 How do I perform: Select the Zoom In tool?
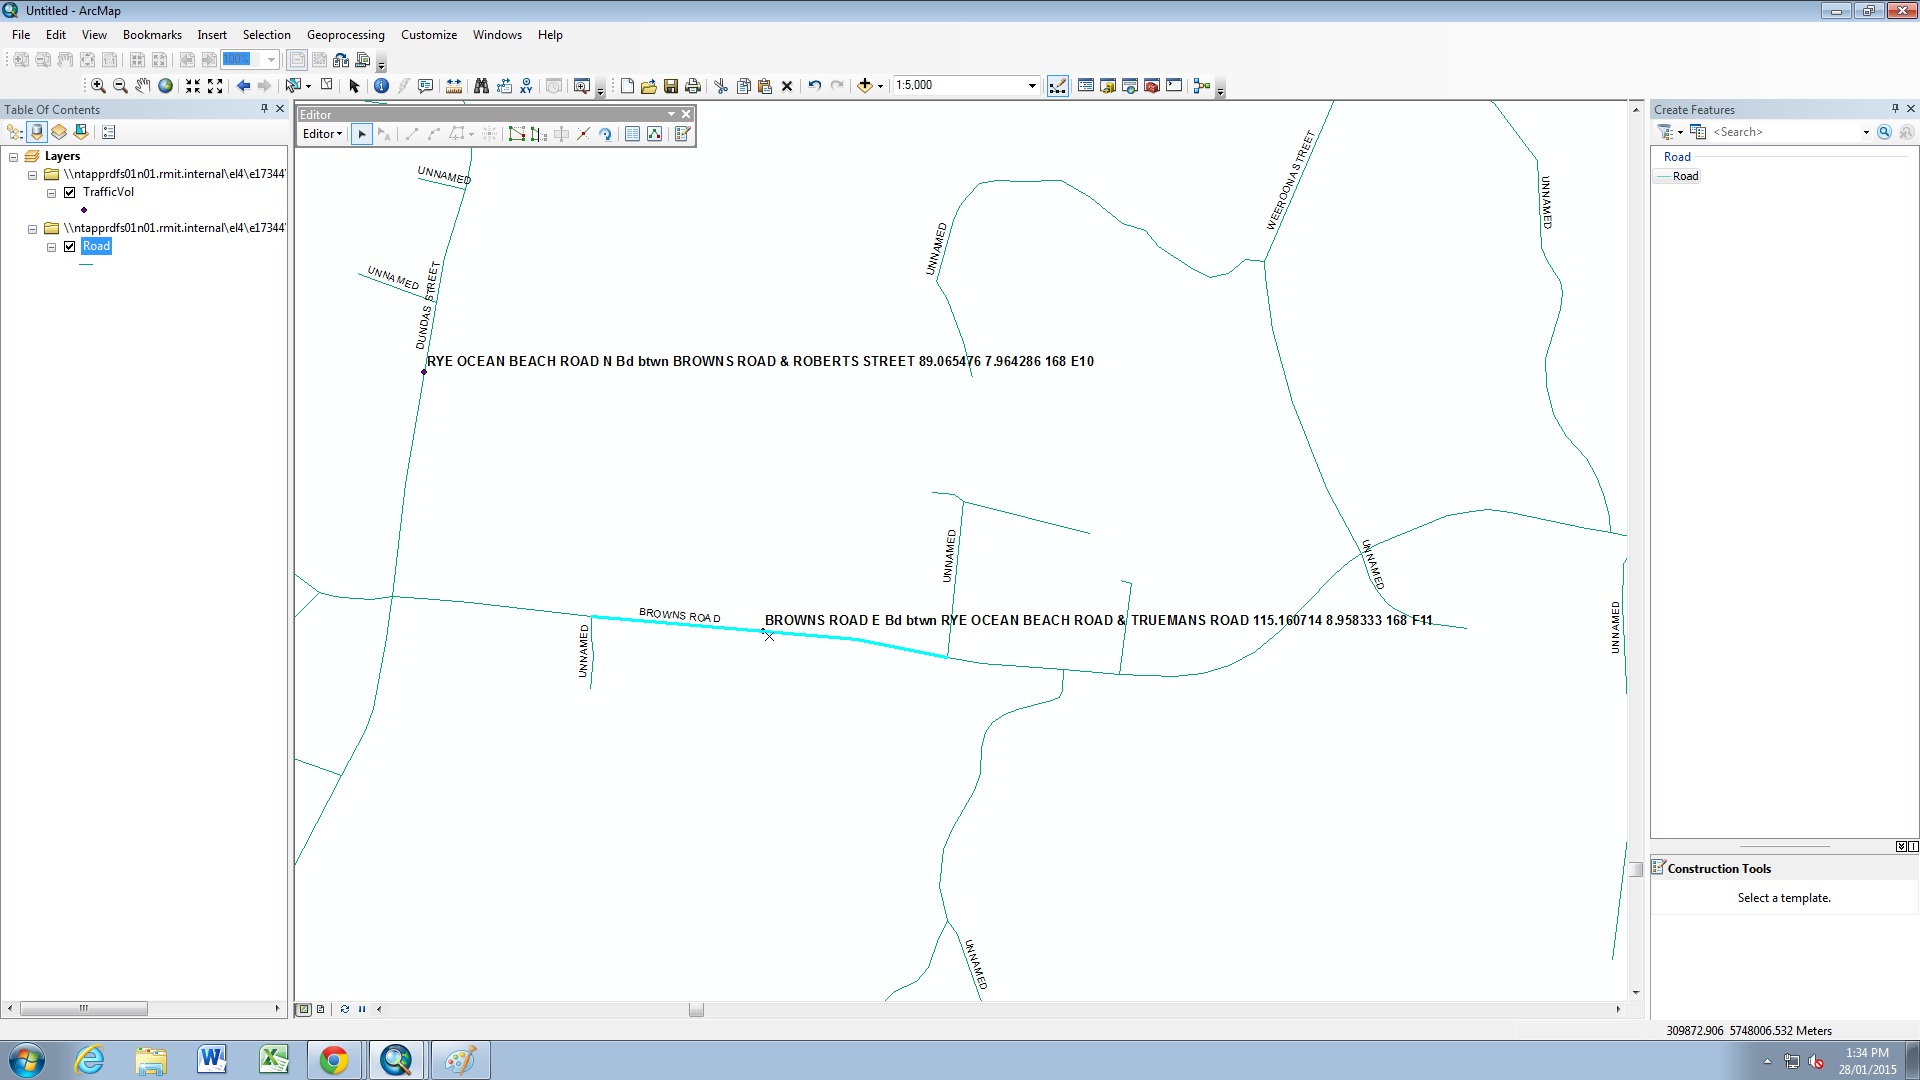pyautogui.click(x=98, y=86)
